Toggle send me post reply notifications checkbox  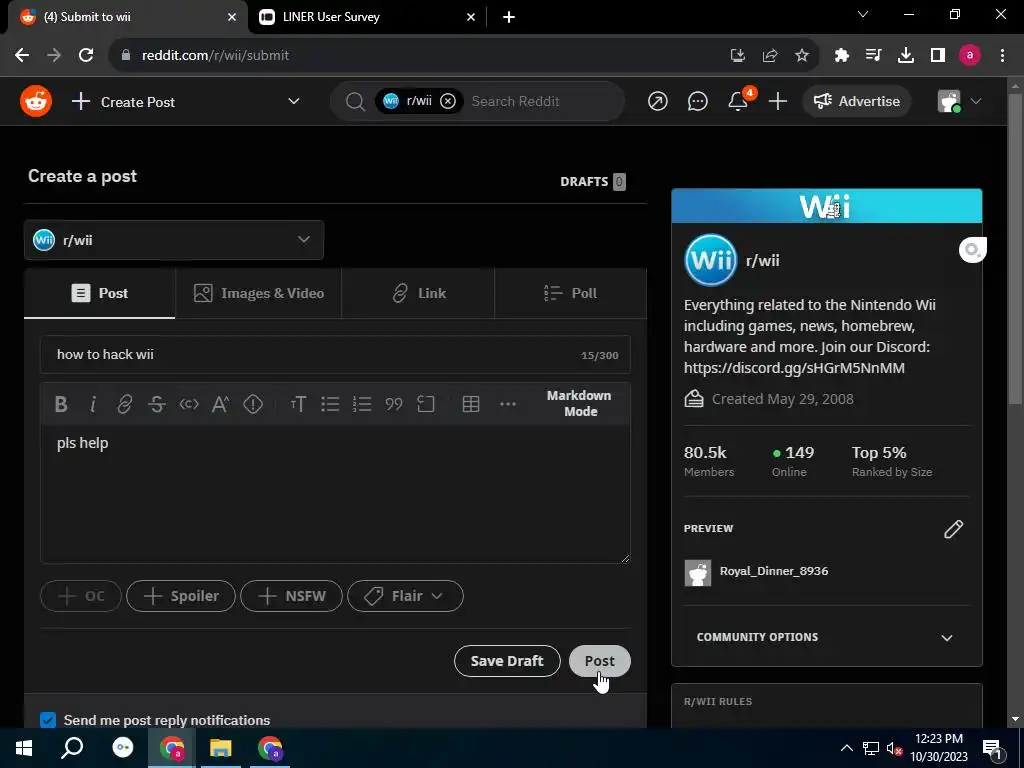coord(48,720)
